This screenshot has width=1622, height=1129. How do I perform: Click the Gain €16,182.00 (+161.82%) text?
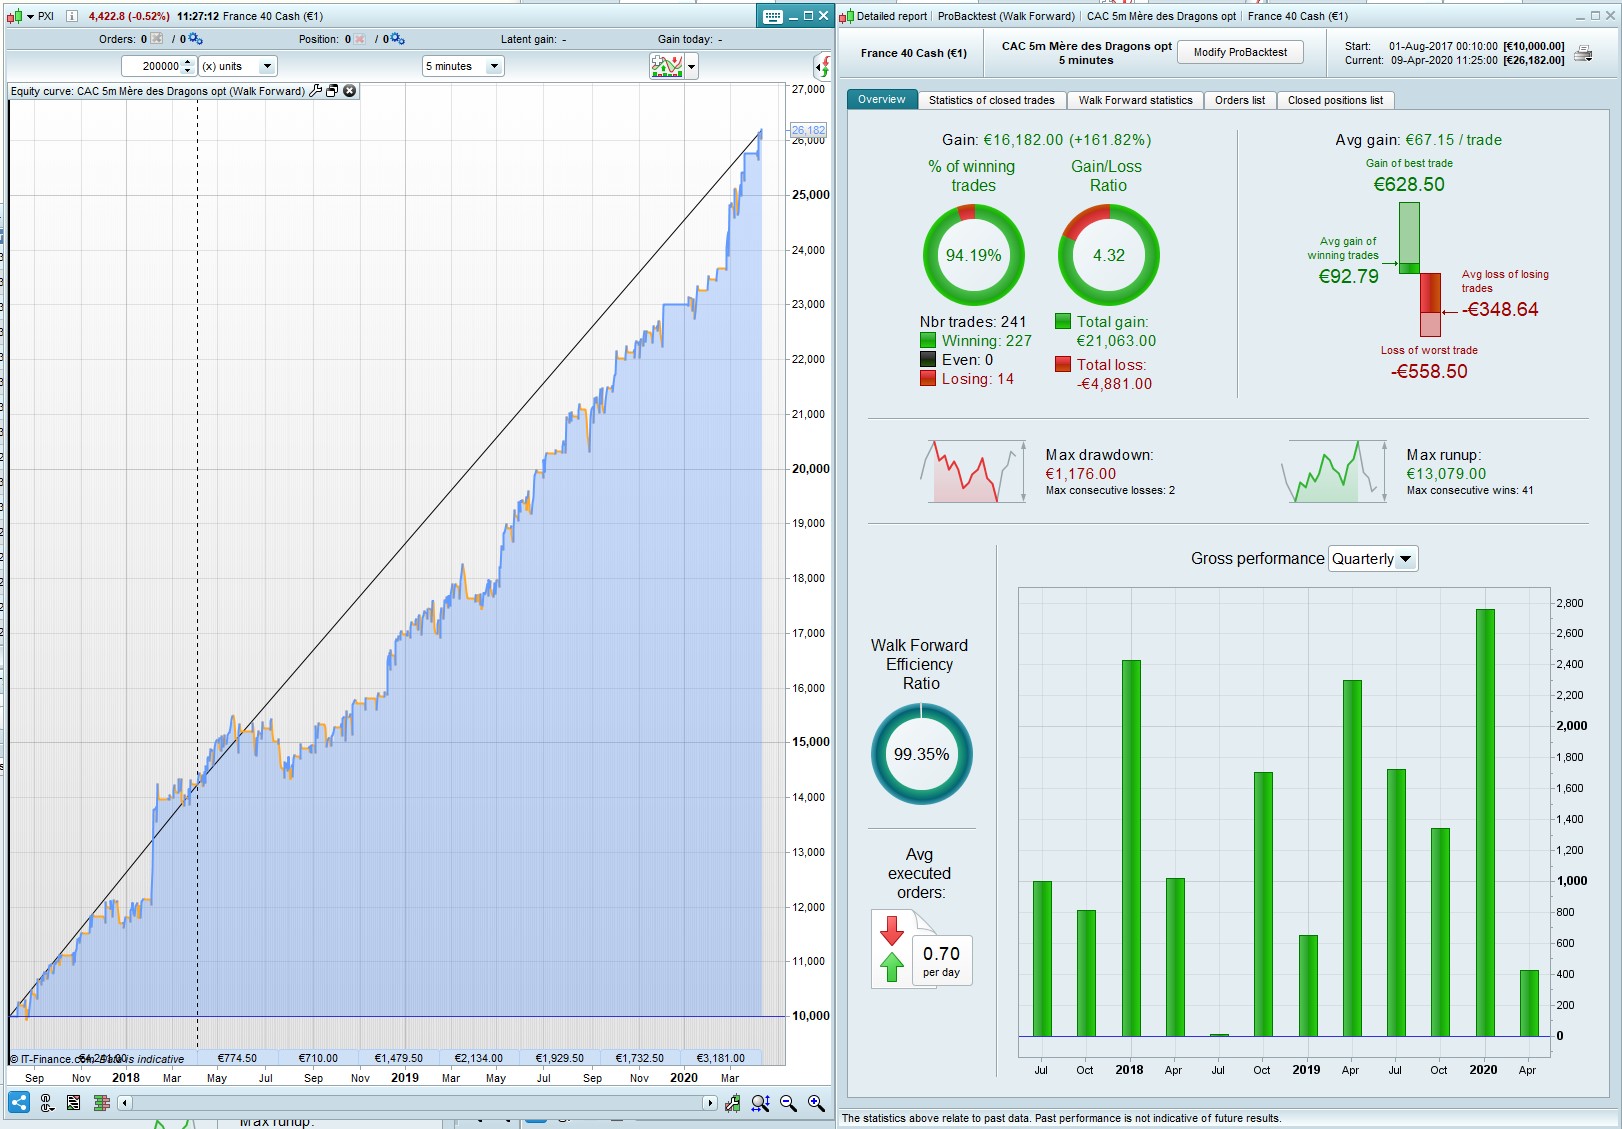1046,140
